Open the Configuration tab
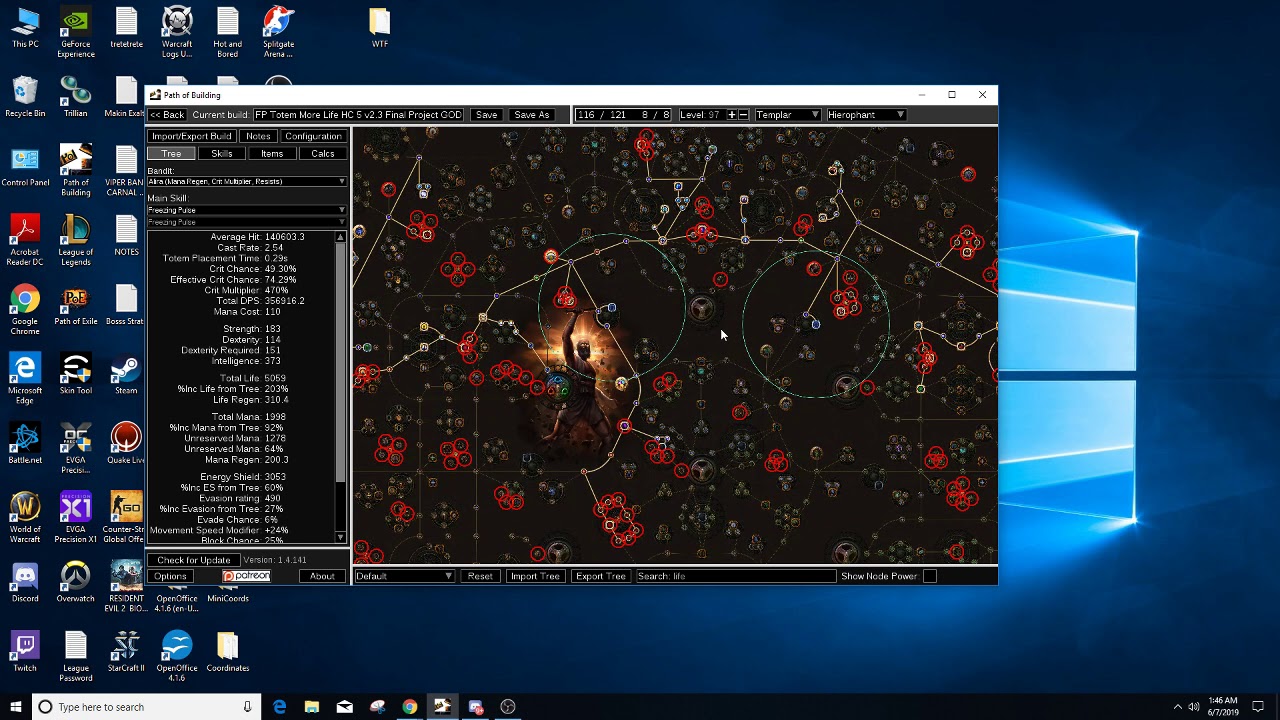1280x720 pixels. [x=312, y=136]
